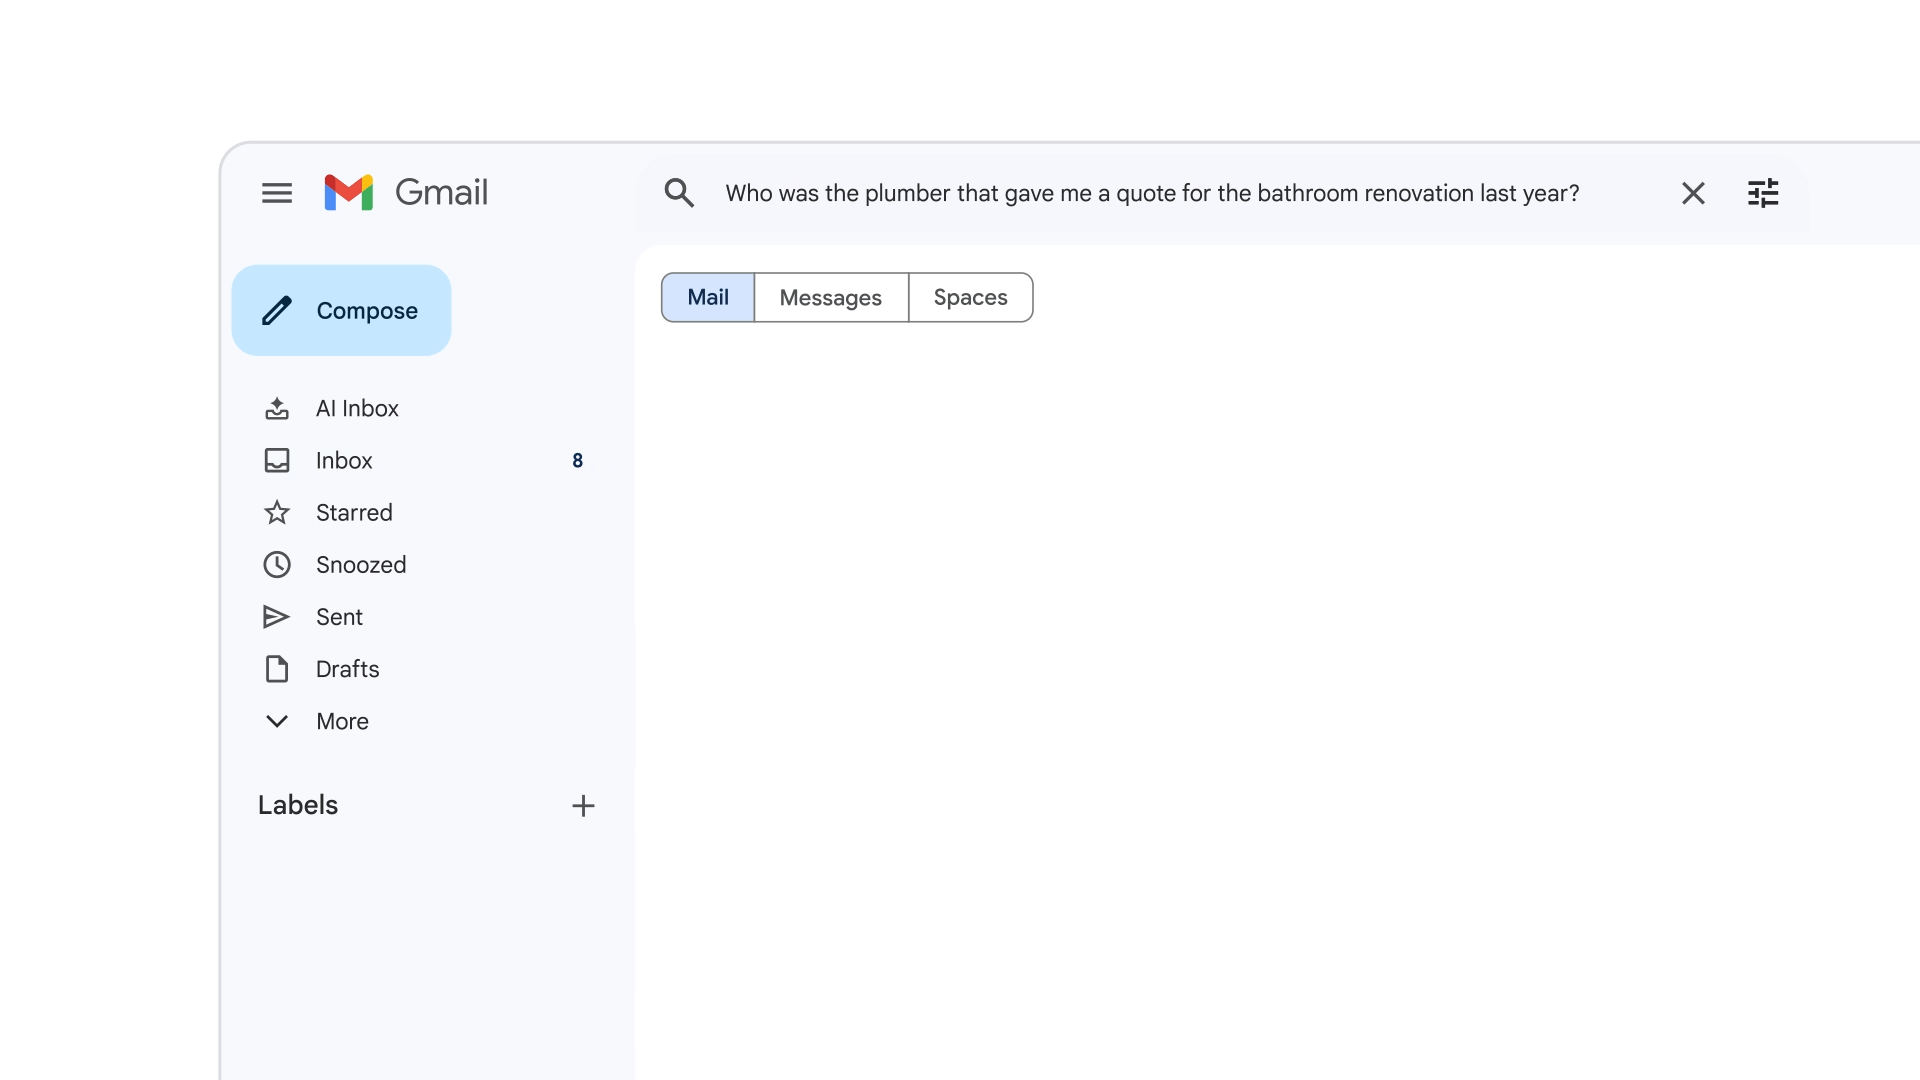Open the Sent mail folder
This screenshot has width=1920, height=1080.
coord(339,617)
